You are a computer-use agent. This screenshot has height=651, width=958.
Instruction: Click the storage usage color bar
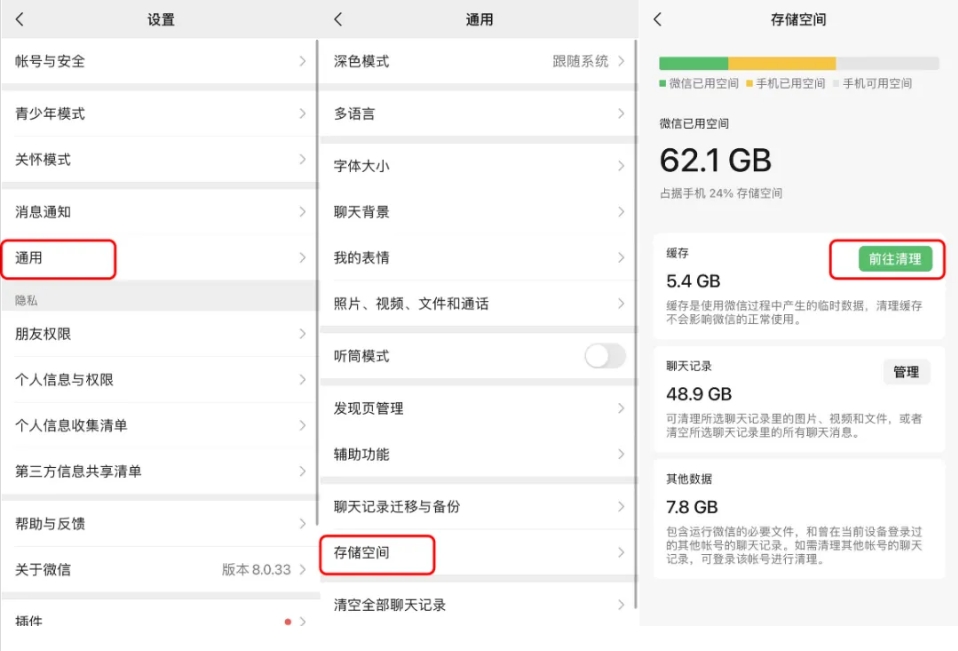click(x=798, y=63)
